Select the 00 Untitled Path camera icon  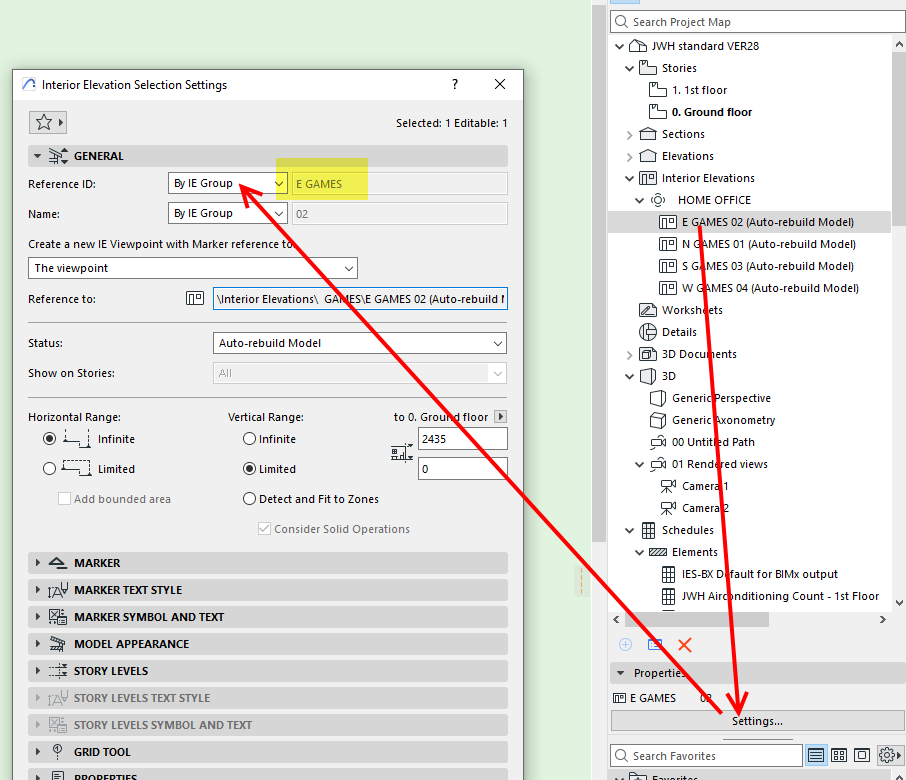658,442
